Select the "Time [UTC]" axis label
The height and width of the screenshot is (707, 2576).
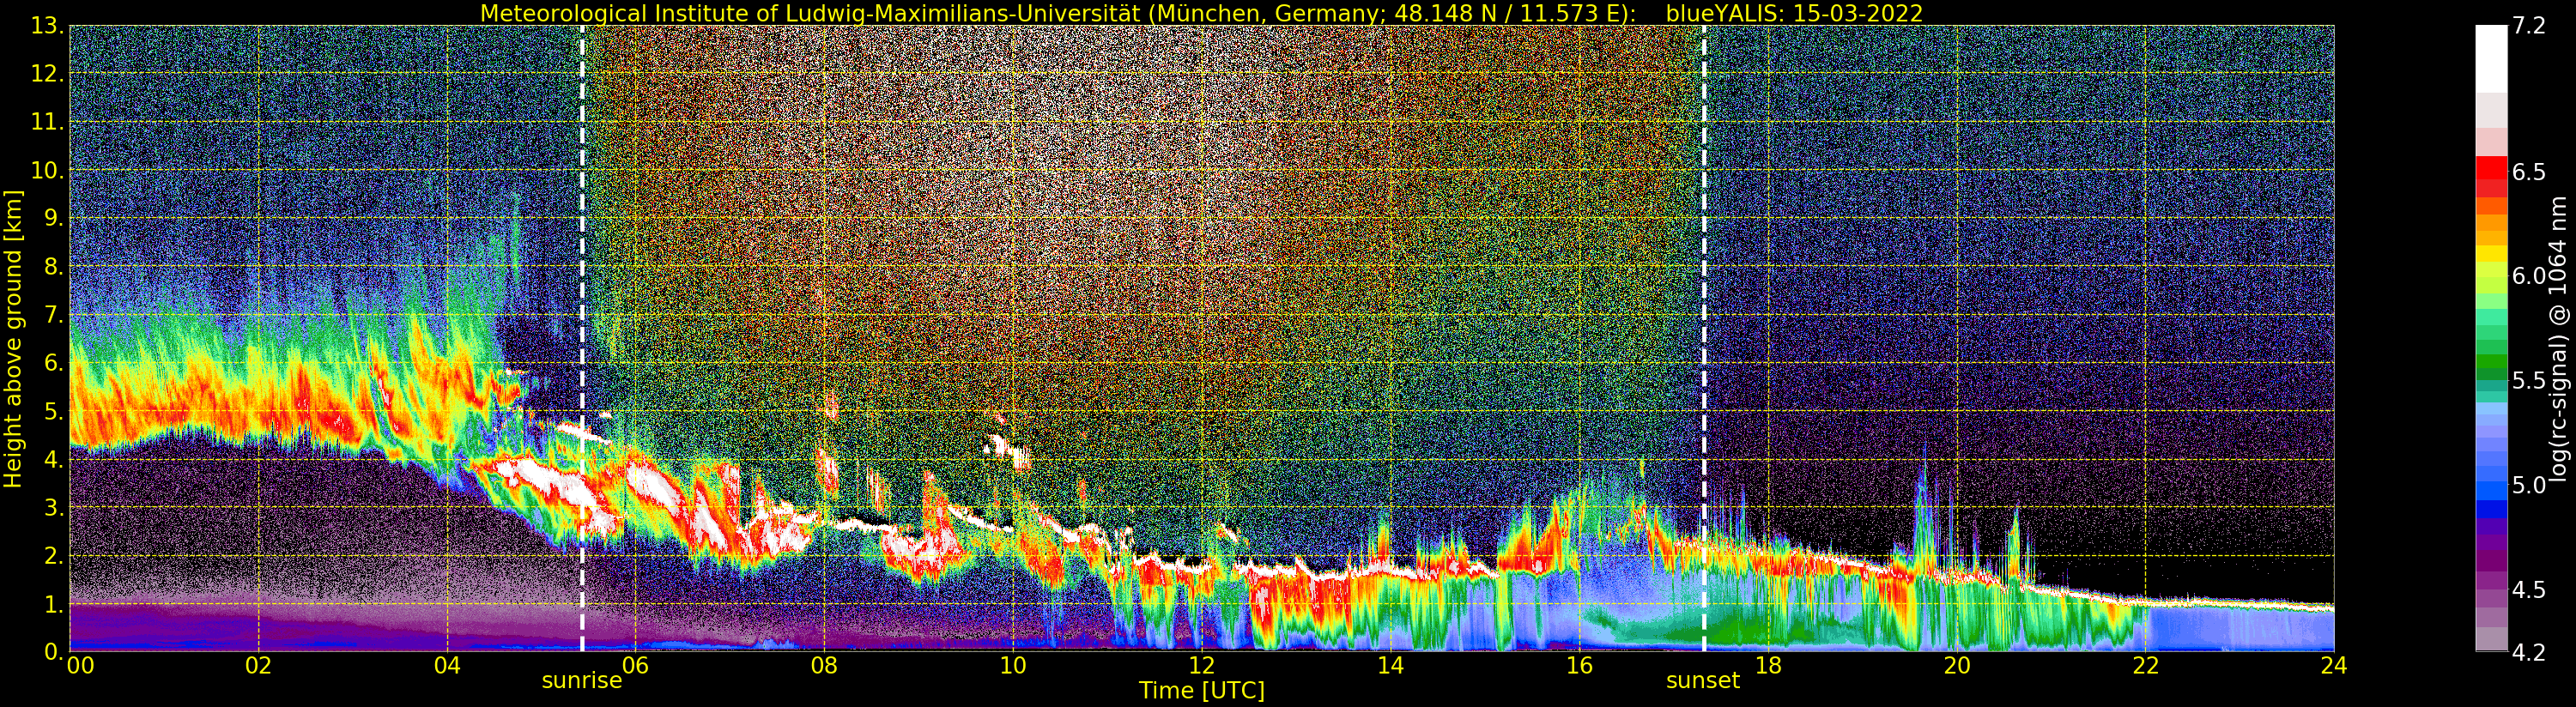1202,691
